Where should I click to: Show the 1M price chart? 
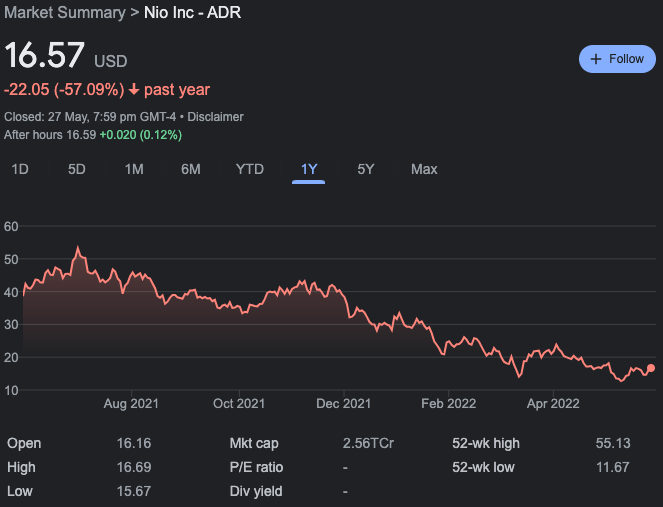coord(134,169)
